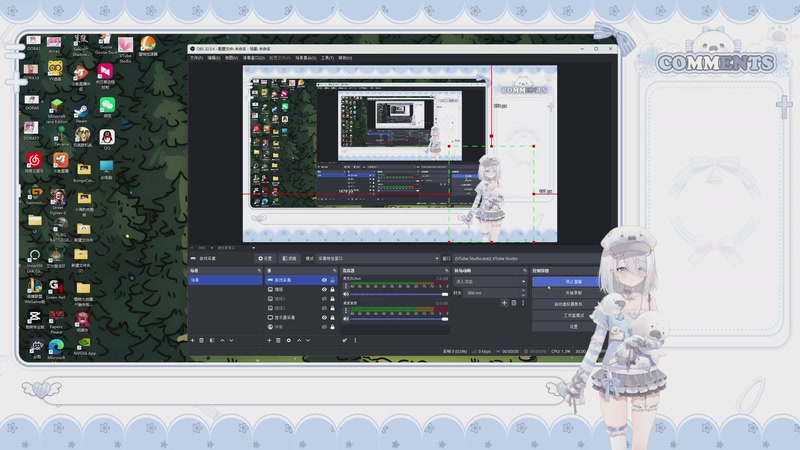Add a new source with plus icon

tap(269, 340)
